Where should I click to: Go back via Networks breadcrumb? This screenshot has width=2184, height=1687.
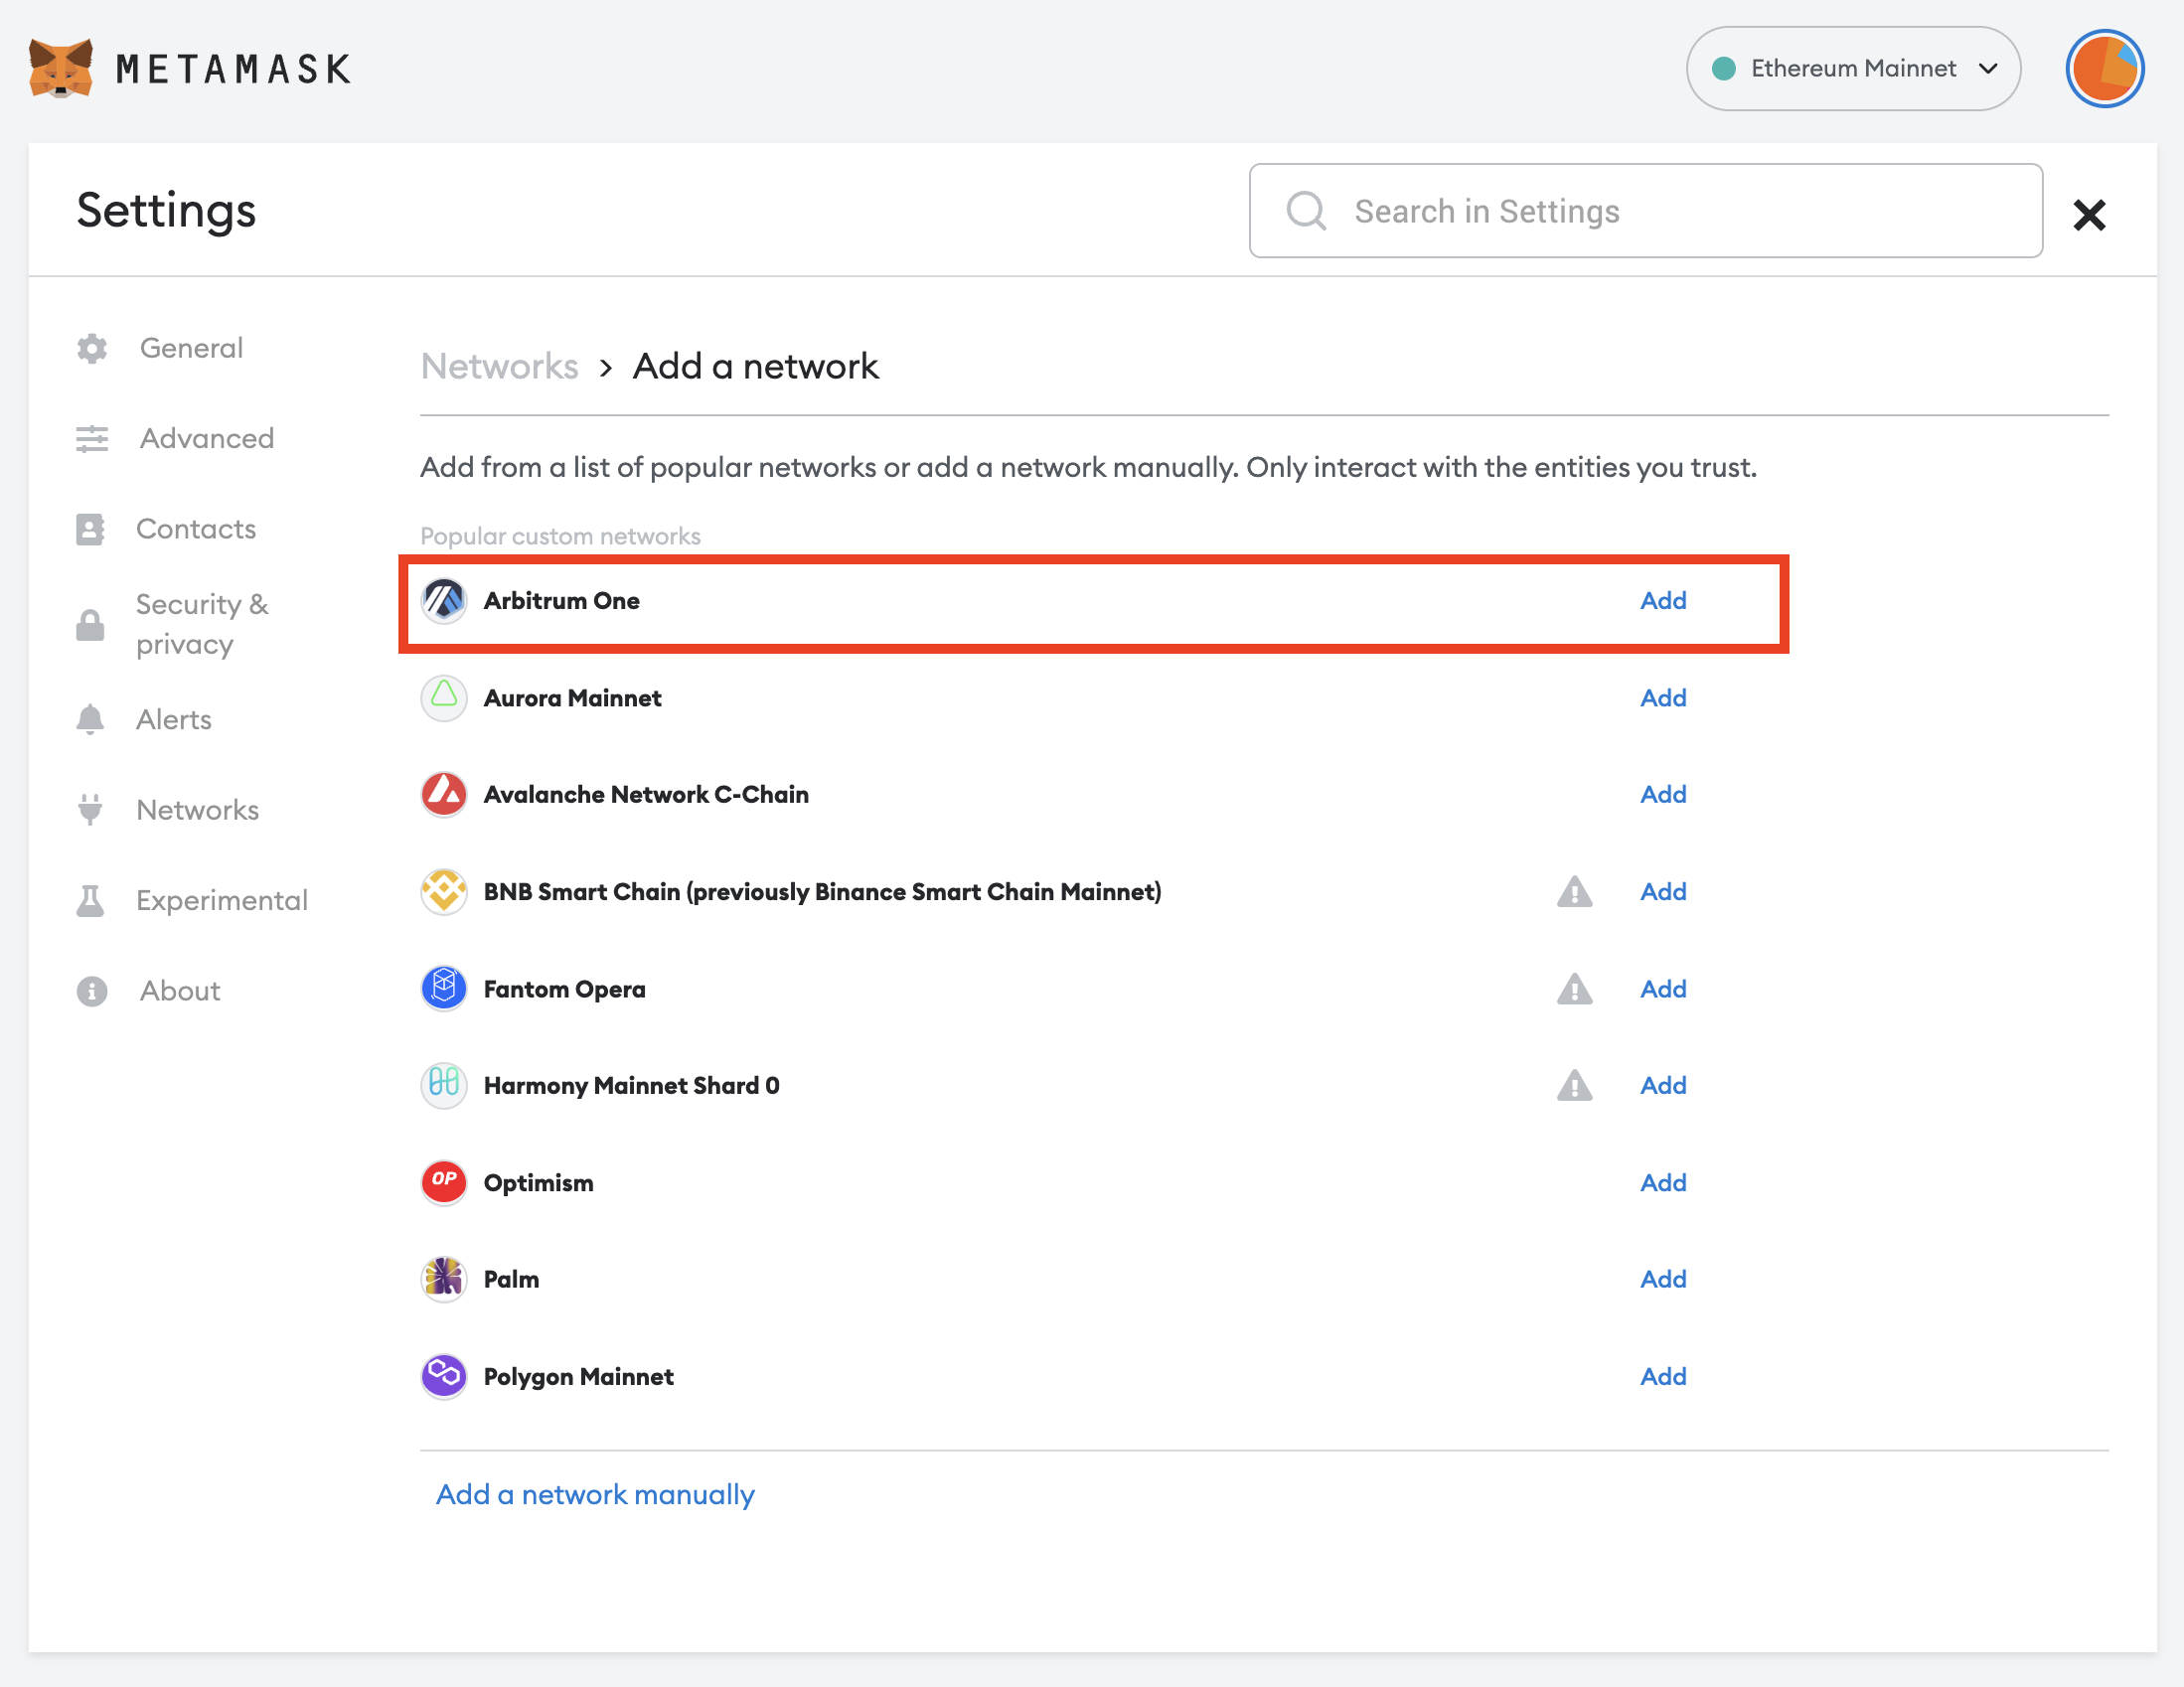tap(499, 366)
